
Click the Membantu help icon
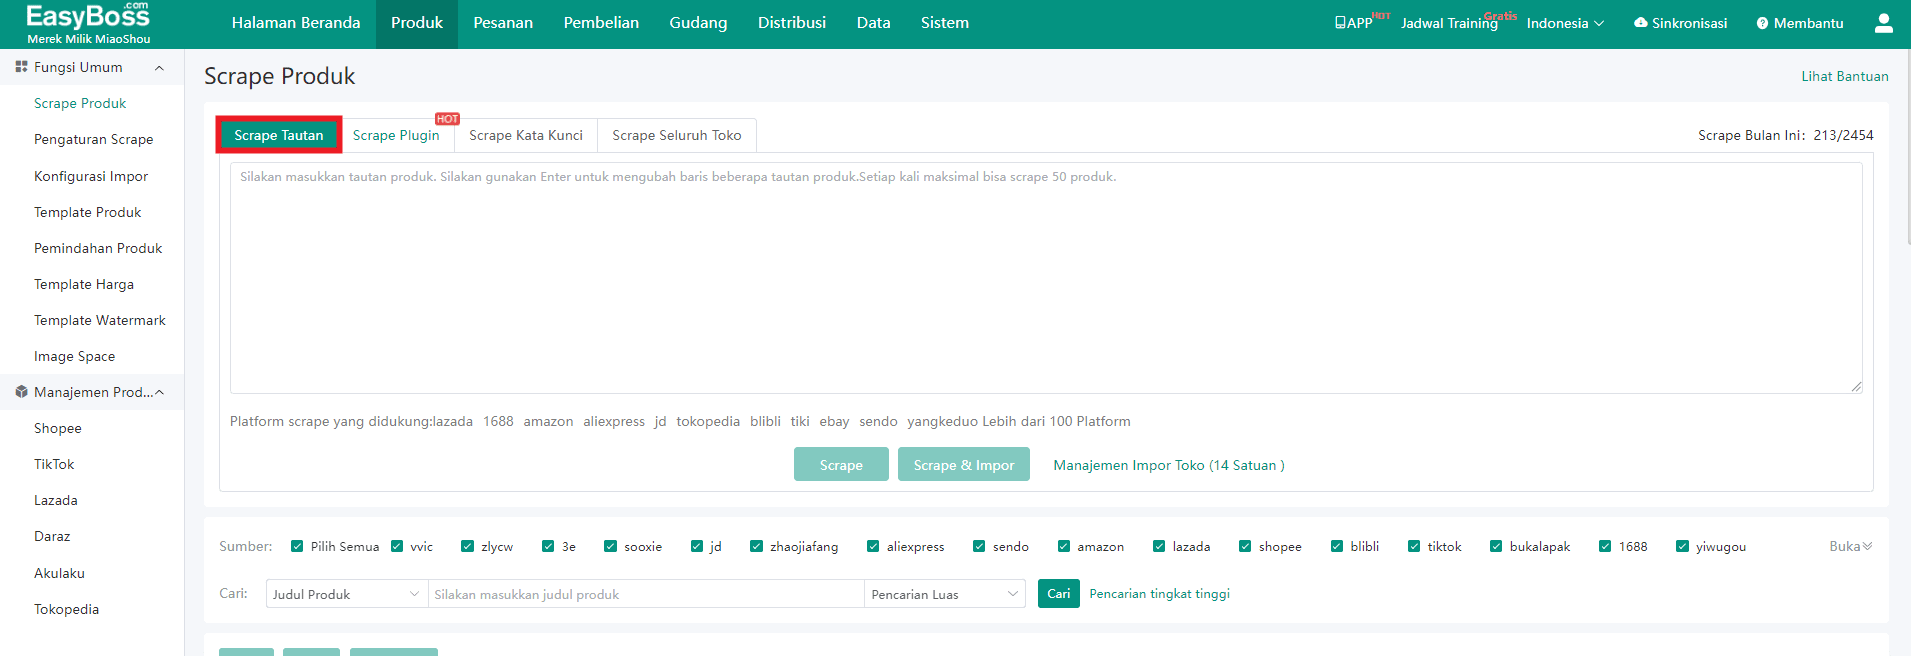coord(1762,23)
